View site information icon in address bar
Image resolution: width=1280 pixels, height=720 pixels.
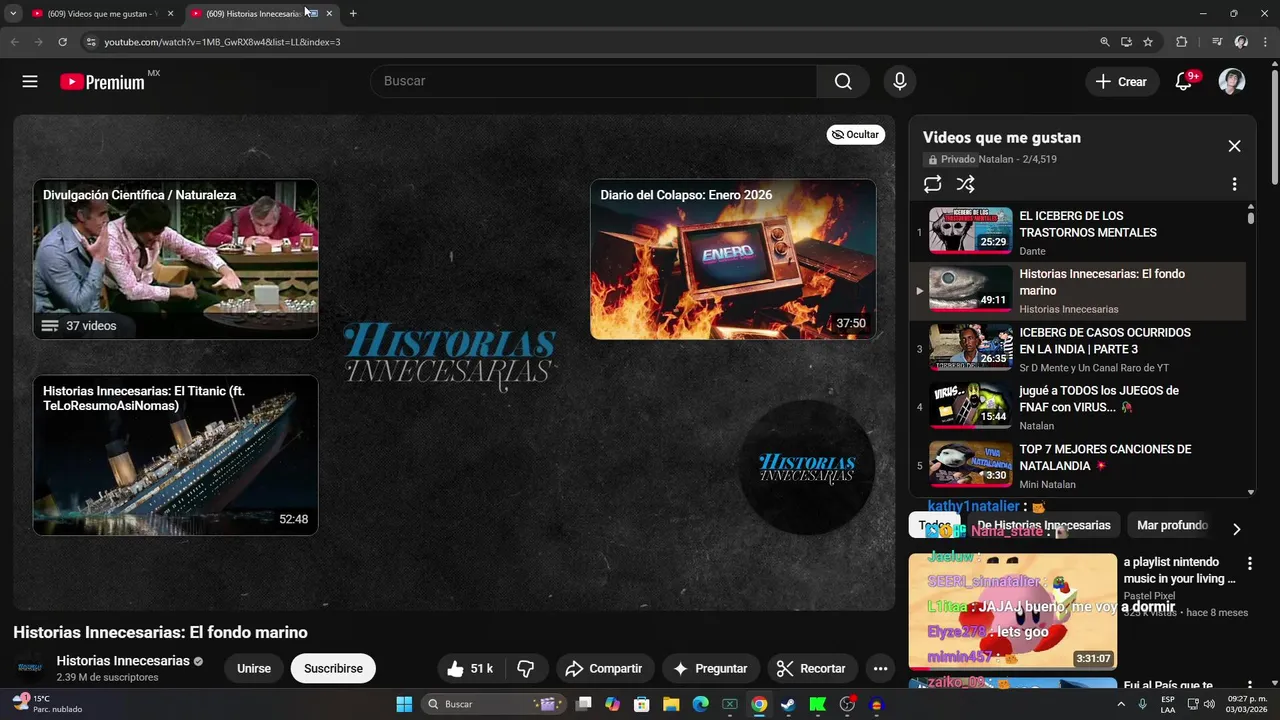91,42
